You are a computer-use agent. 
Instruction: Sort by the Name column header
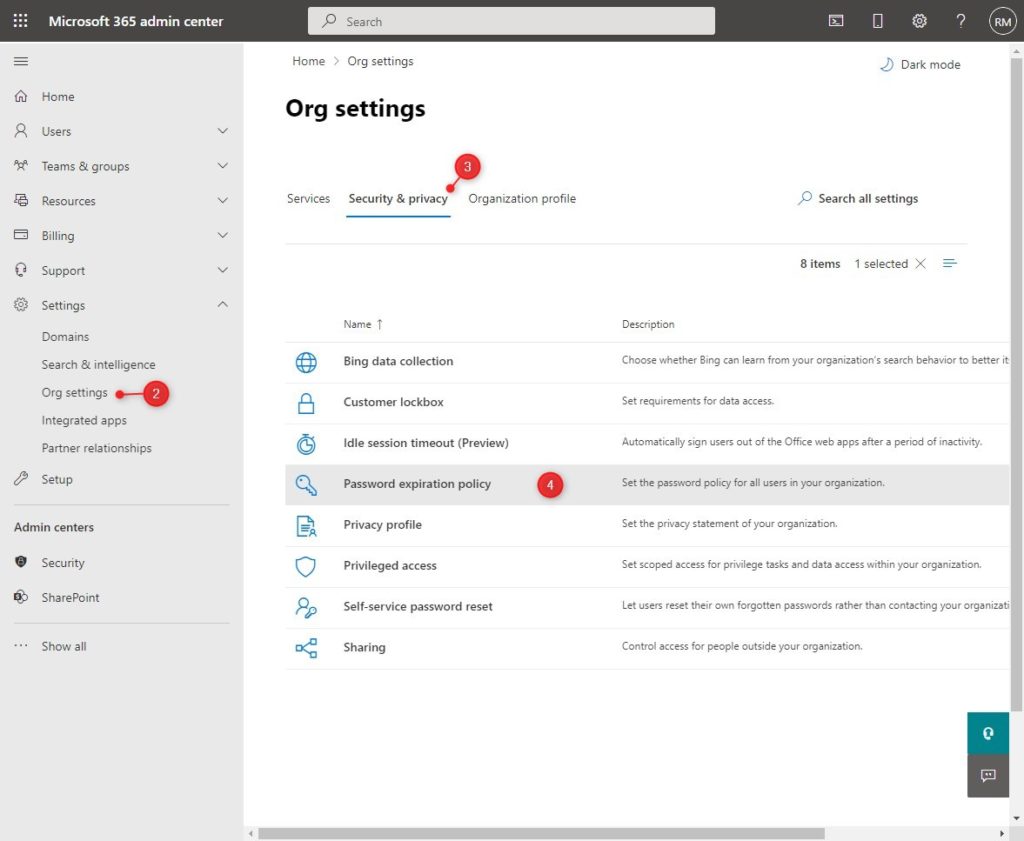363,324
